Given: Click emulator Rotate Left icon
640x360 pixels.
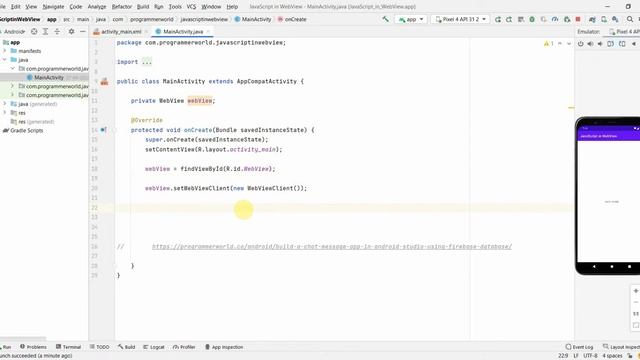Looking at the screenshot, I should click(611, 44).
